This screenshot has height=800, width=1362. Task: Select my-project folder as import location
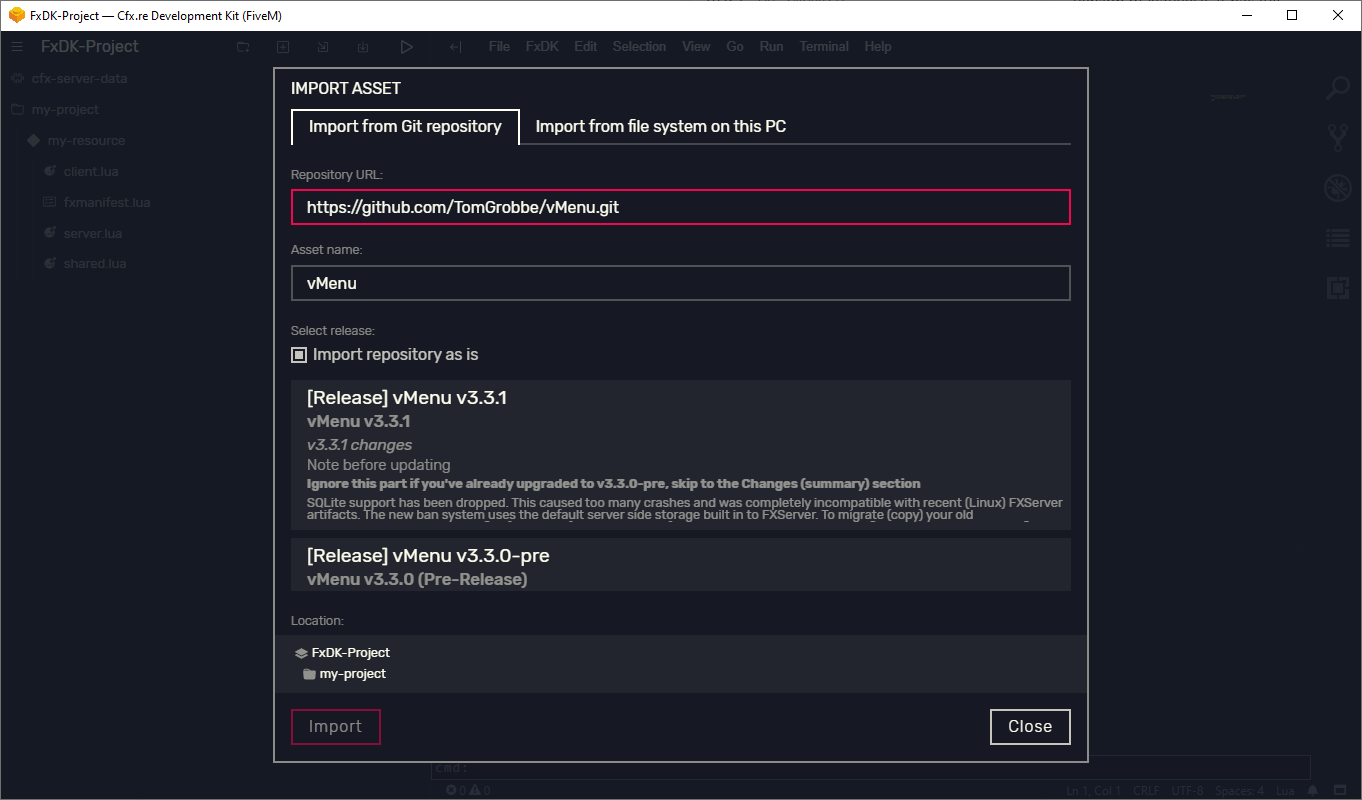tap(352, 674)
